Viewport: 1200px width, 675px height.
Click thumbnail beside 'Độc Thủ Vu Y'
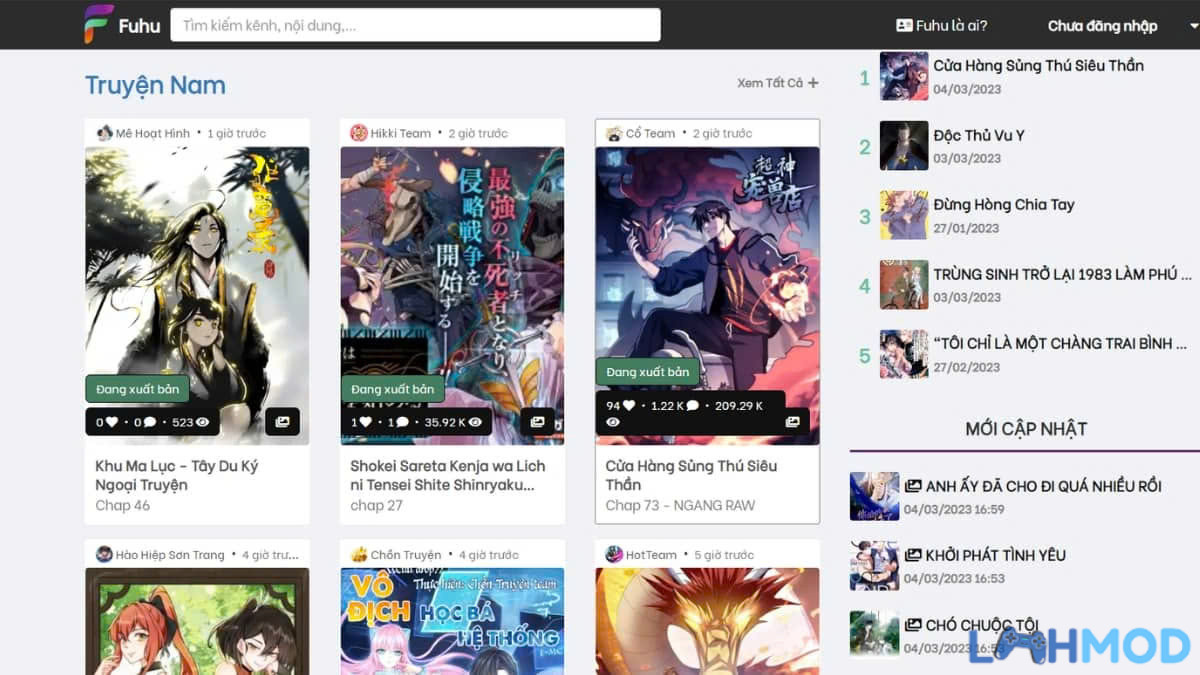point(904,146)
